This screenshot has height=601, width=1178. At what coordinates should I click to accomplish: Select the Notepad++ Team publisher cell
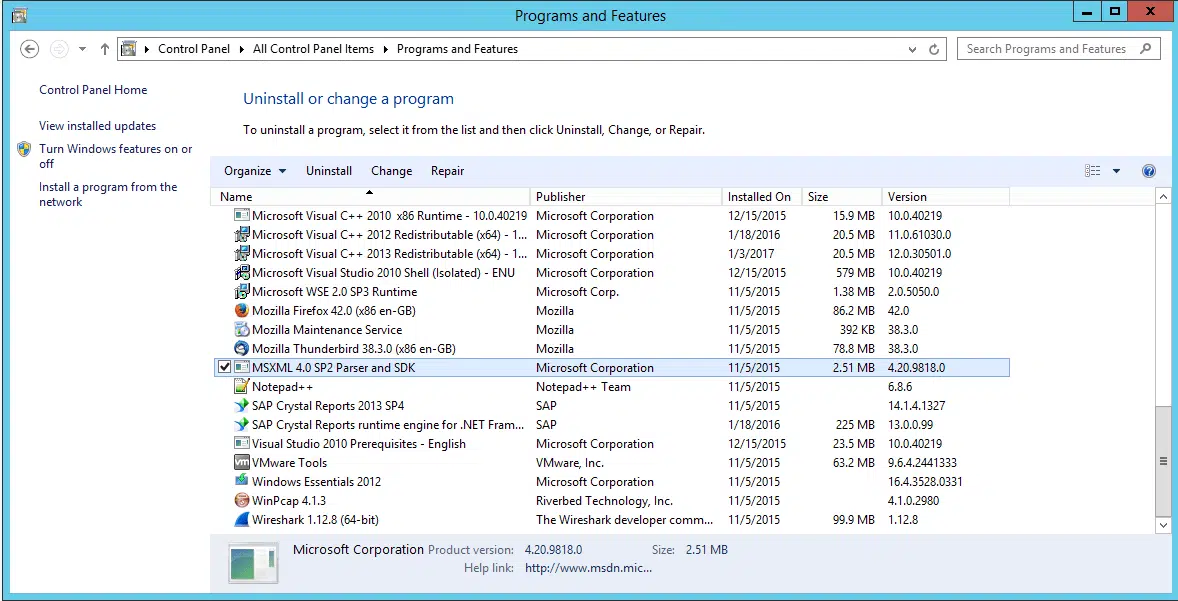(x=583, y=387)
